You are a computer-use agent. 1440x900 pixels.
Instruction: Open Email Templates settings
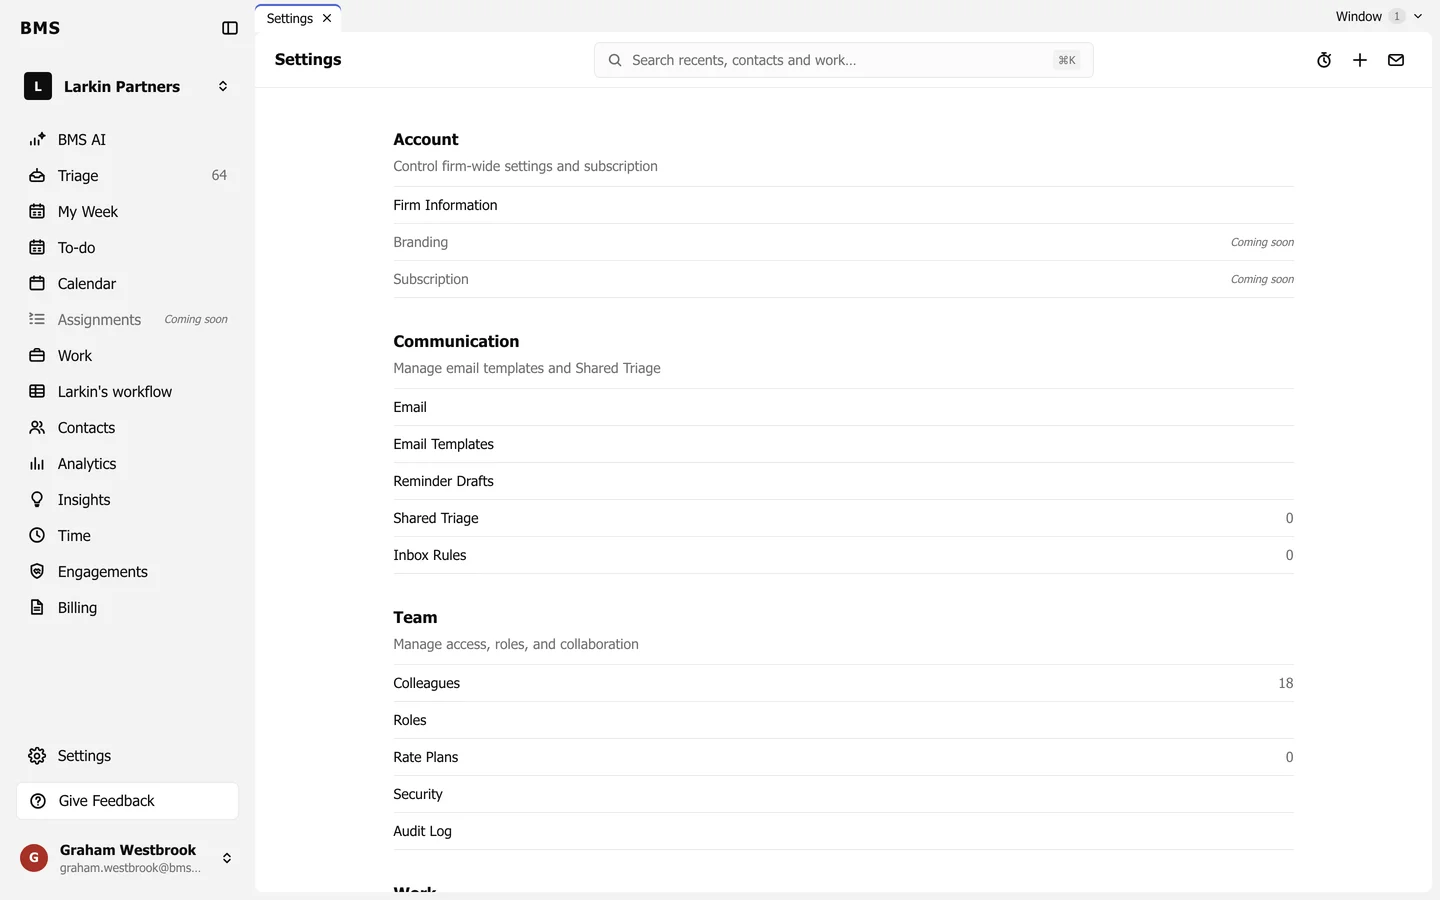(843, 444)
